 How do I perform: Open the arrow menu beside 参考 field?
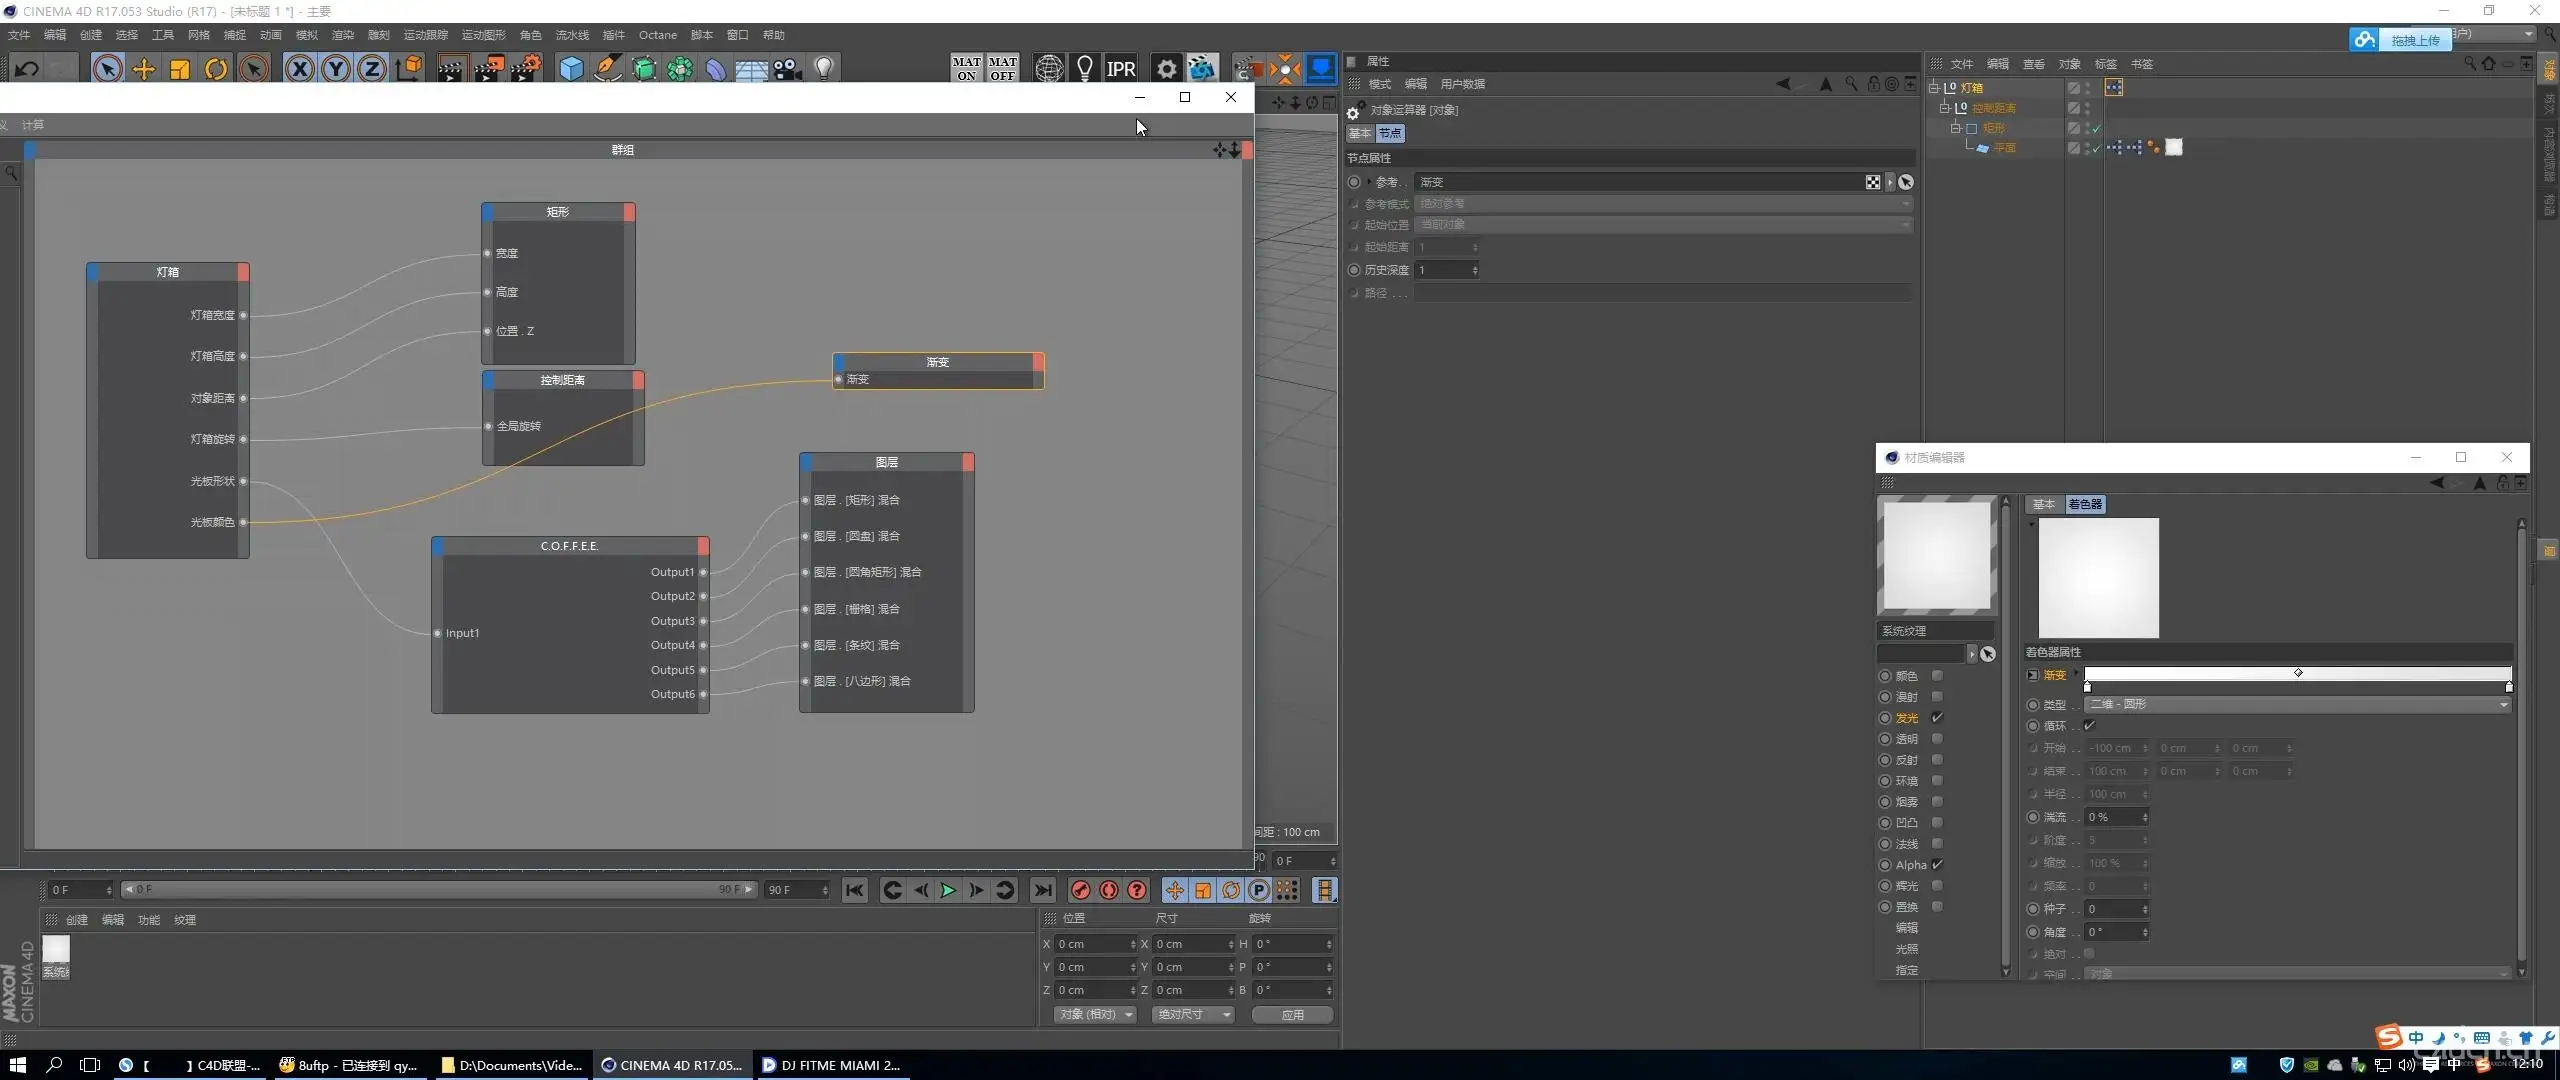pos(1889,182)
